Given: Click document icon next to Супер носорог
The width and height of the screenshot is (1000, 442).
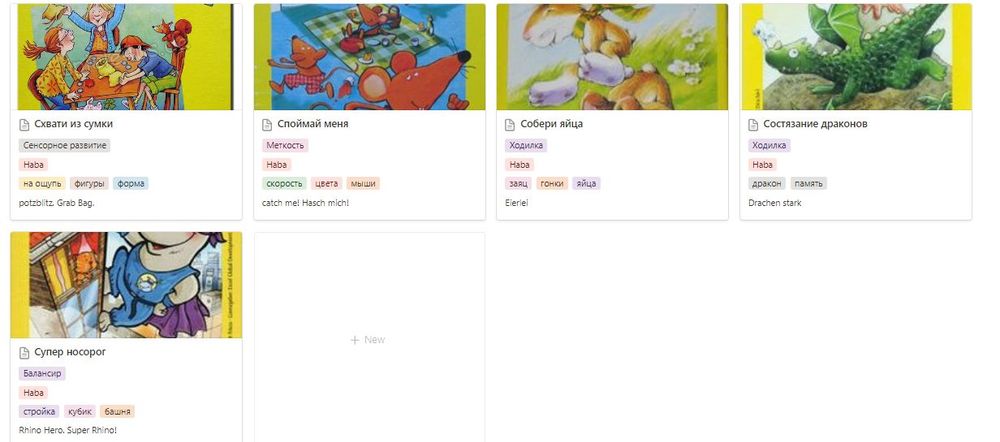Looking at the screenshot, I should [x=24, y=353].
